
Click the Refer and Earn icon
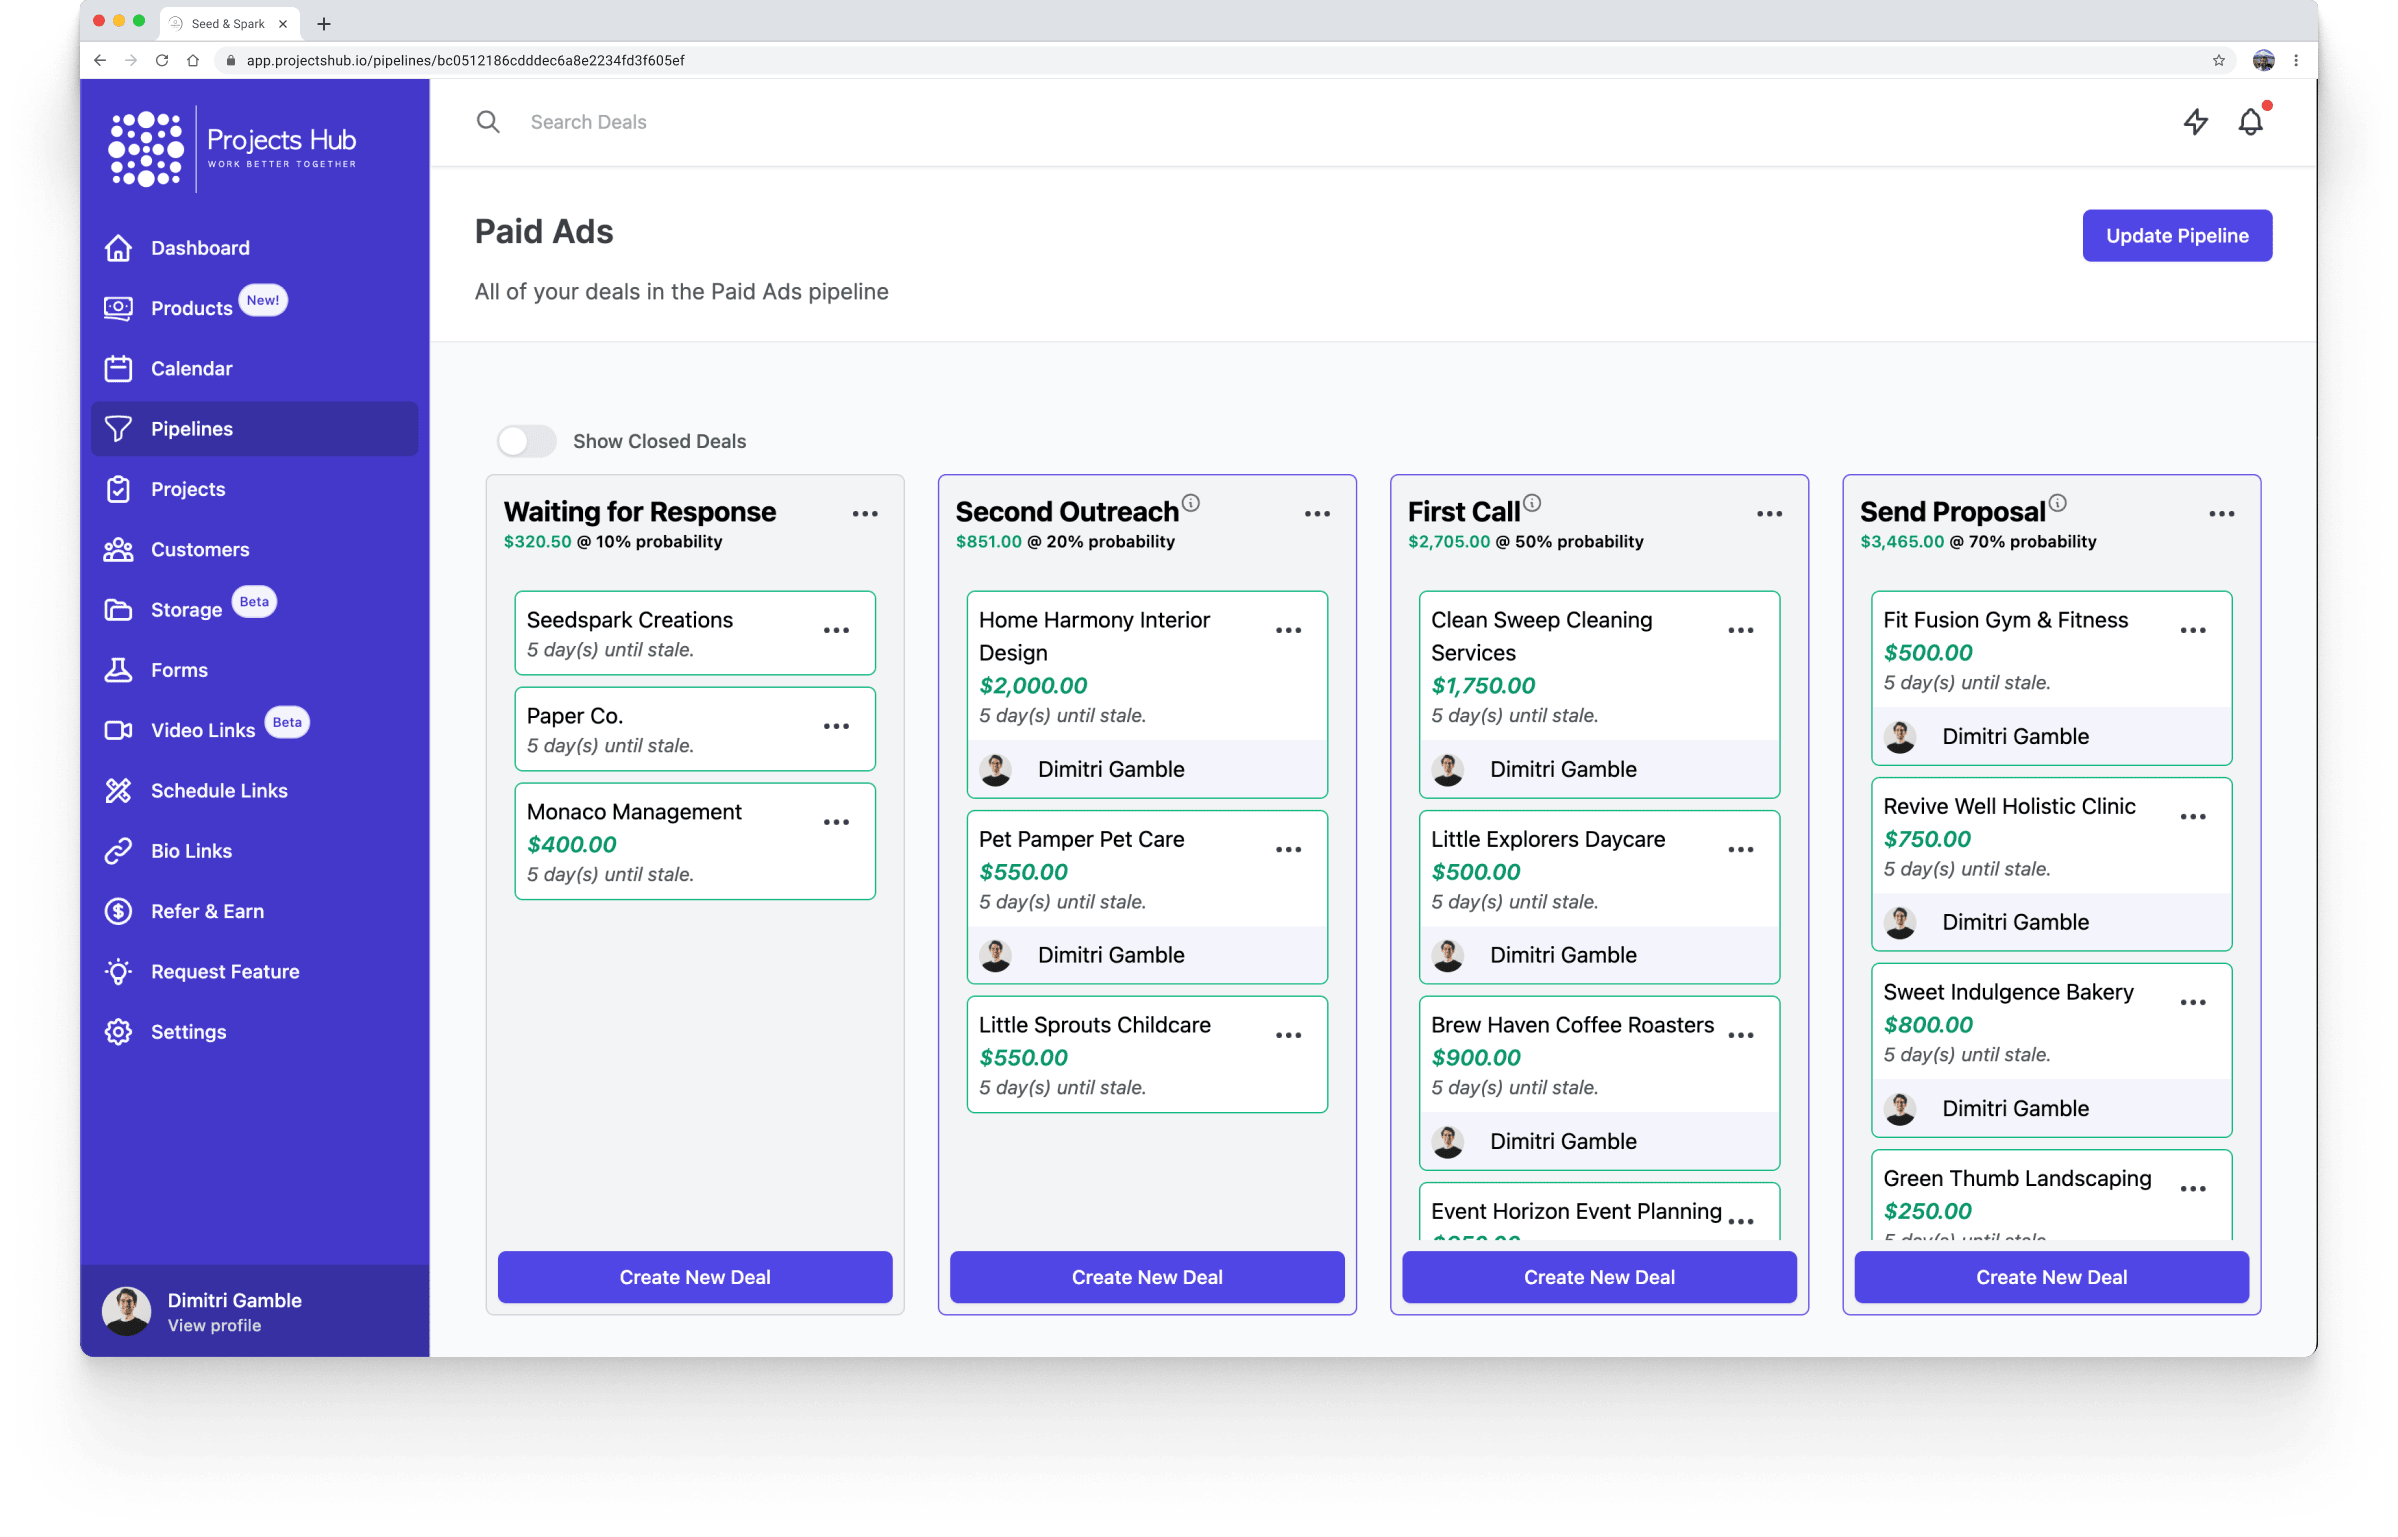(x=119, y=909)
